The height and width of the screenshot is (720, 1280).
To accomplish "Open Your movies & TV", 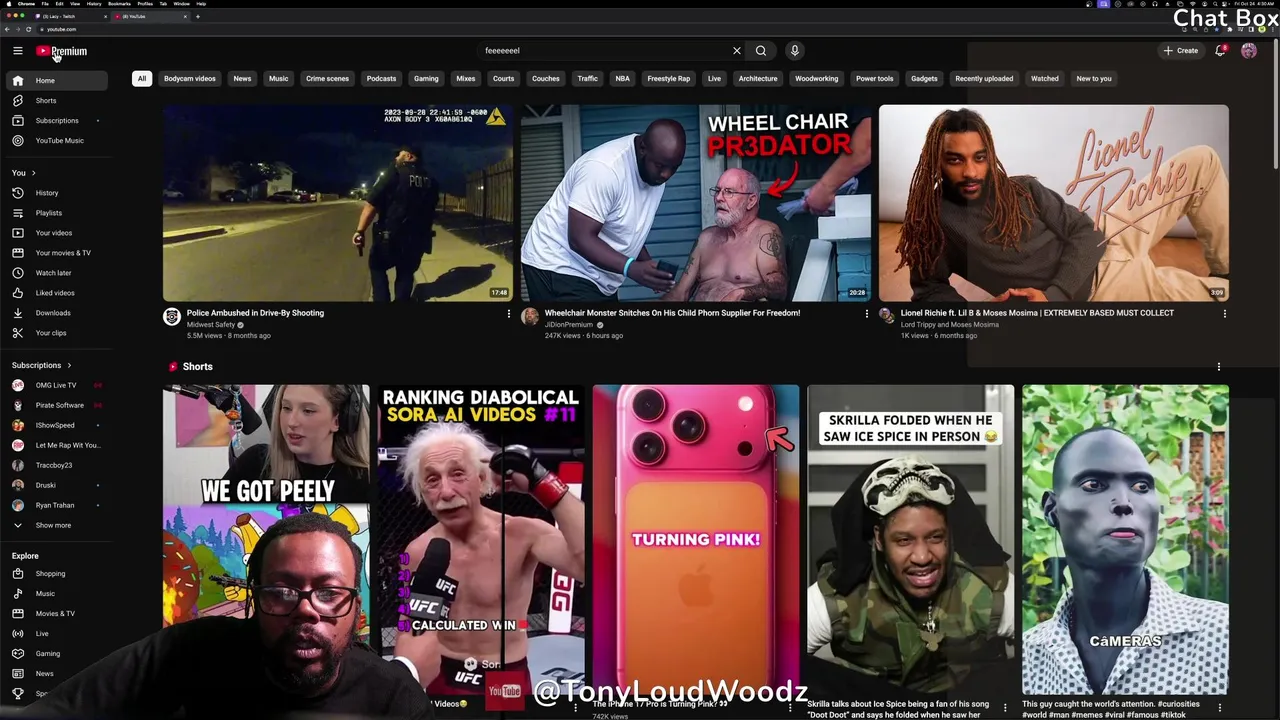I will click(x=55, y=253).
